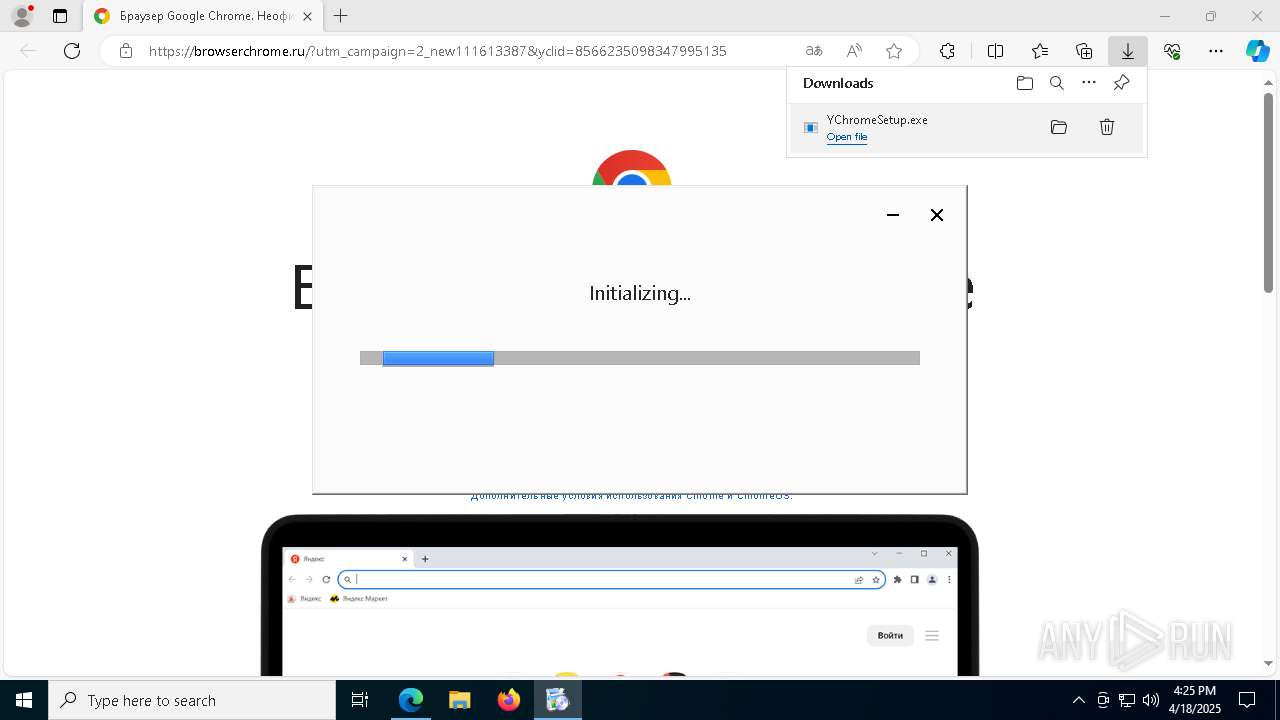Image resolution: width=1280 pixels, height=720 pixels.
Task: Minimize the Initializing installer dialog
Action: 893,215
